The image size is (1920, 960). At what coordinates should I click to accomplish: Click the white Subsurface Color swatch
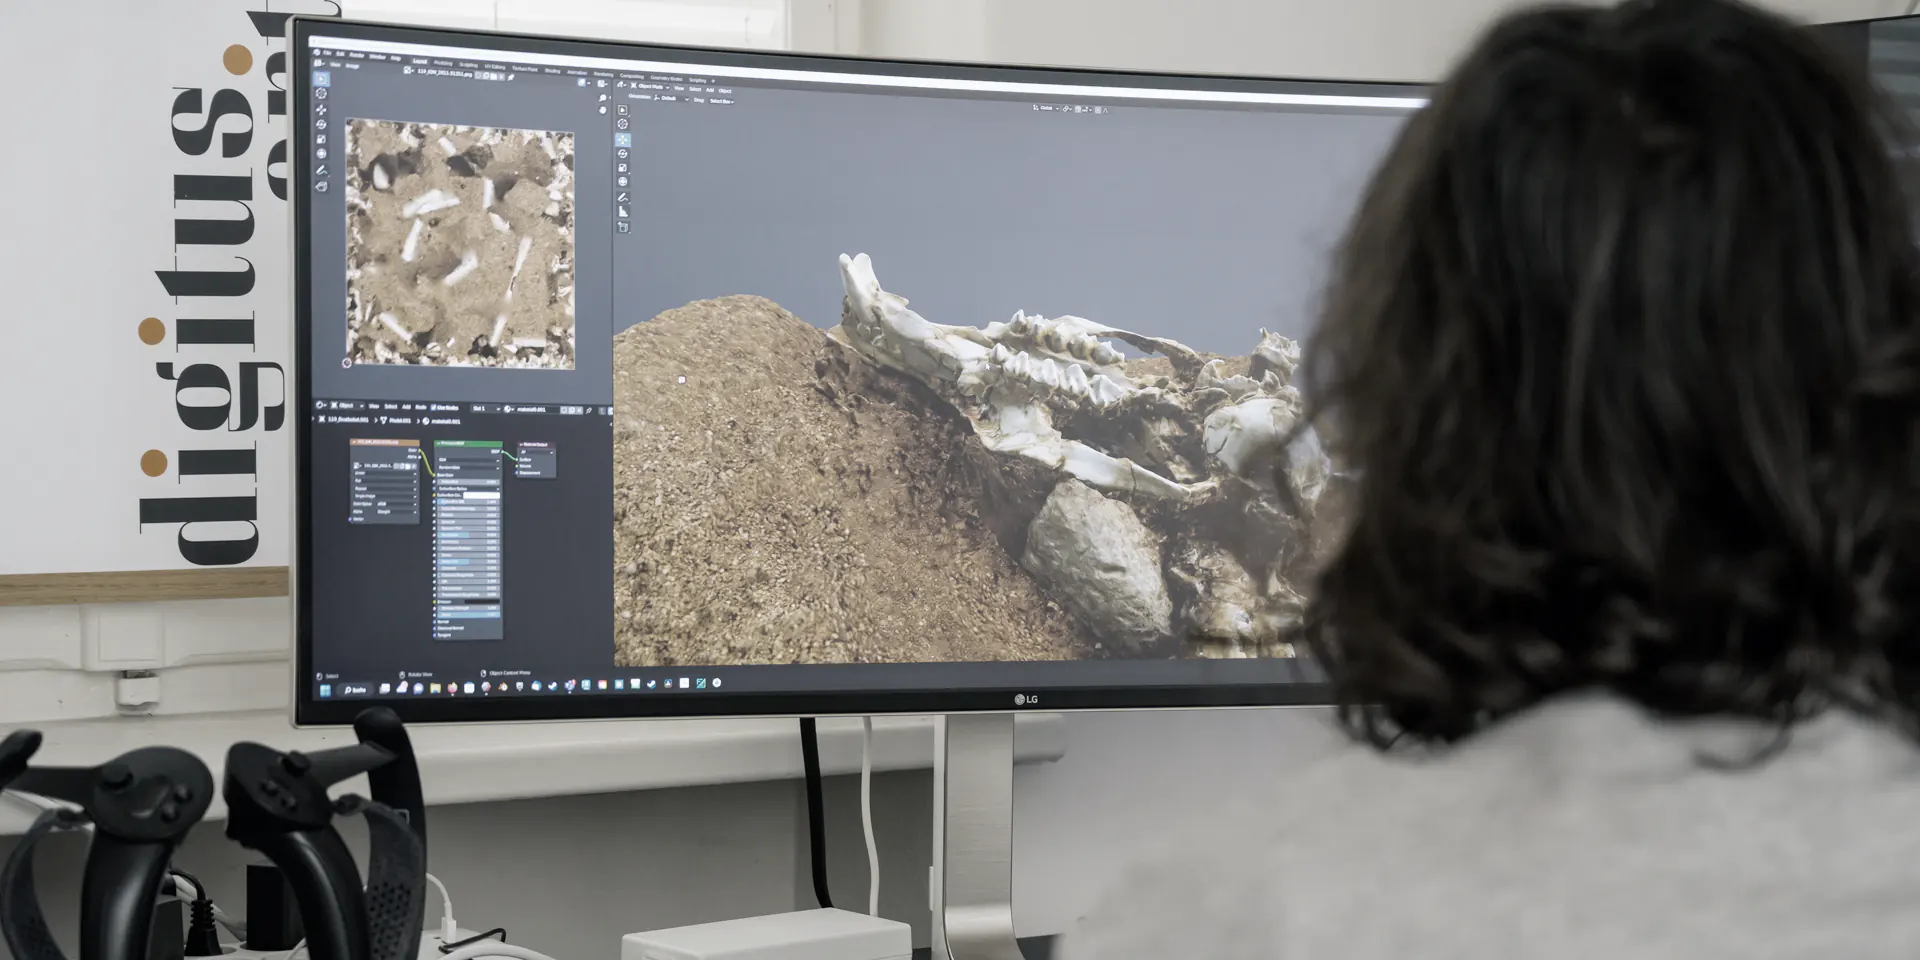480,495
